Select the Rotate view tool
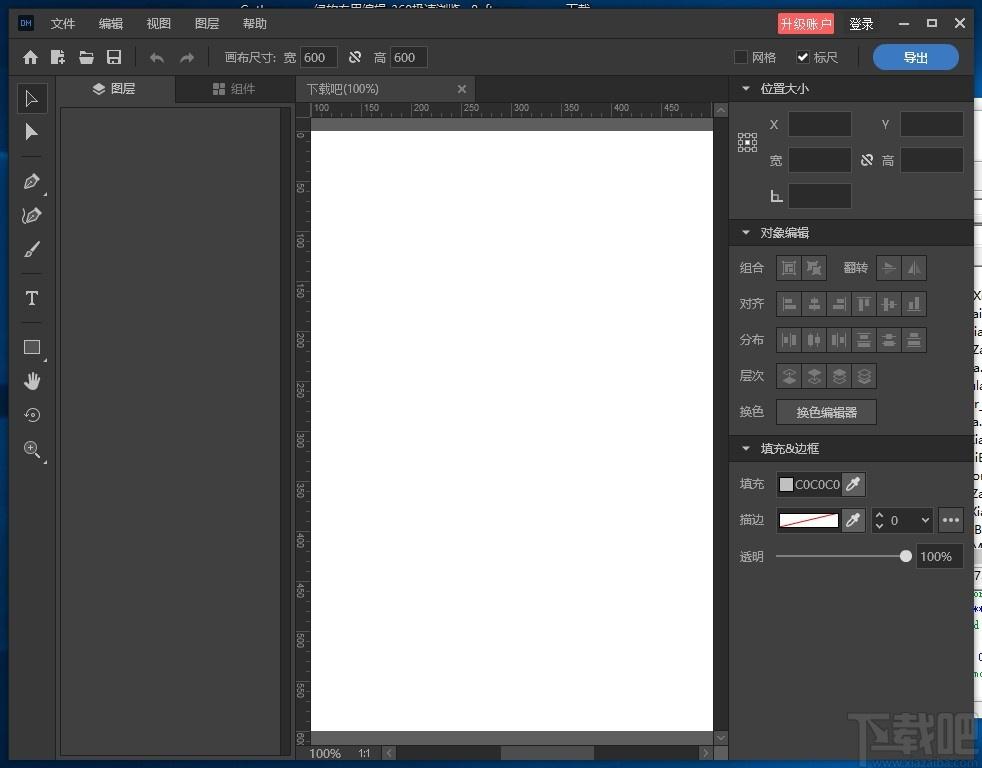 click(31, 415)
